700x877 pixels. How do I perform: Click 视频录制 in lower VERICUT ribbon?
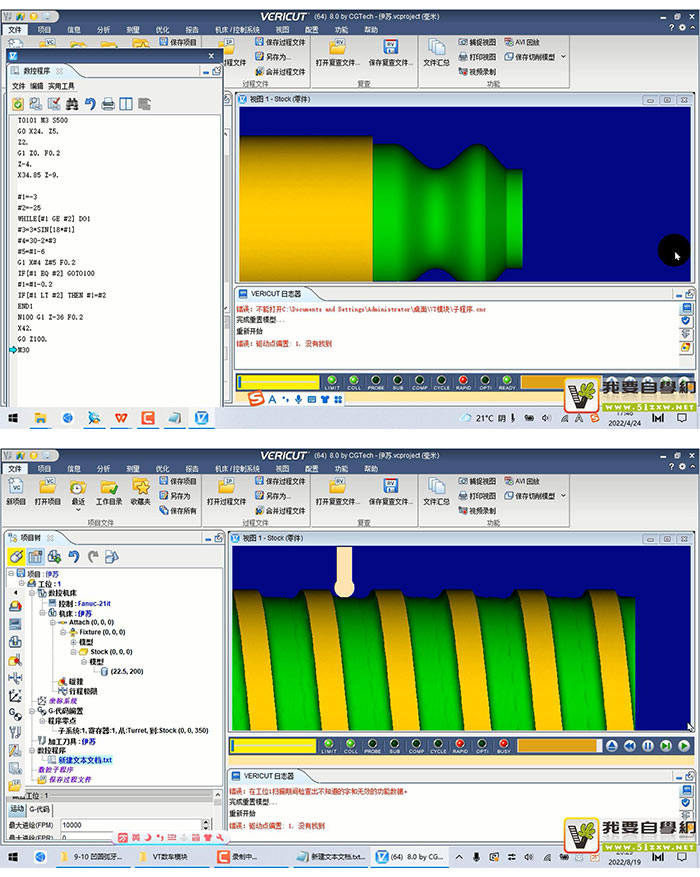coord(477,511)
